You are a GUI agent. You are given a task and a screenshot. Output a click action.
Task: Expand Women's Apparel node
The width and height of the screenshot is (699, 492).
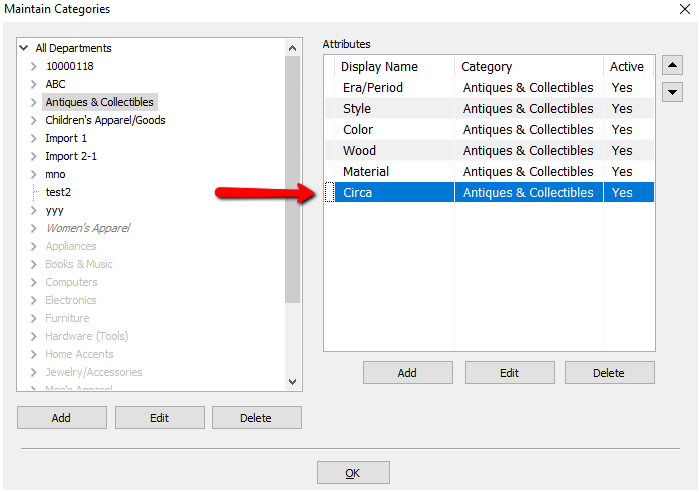(34, 228)
